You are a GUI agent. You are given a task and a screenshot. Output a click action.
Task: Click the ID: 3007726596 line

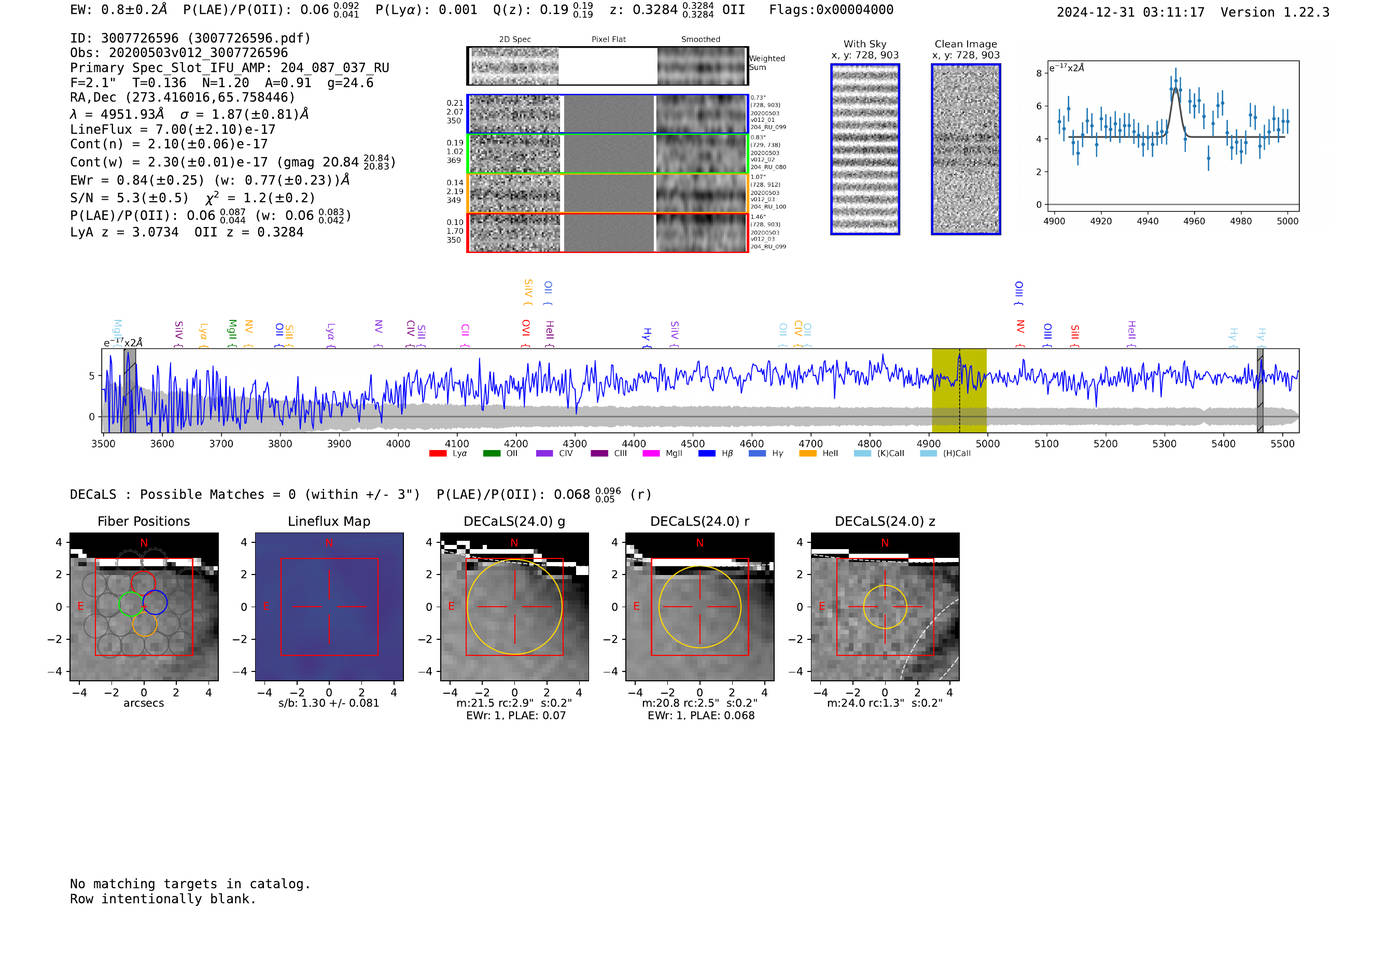pyautogui.click(x=190, y=38)
